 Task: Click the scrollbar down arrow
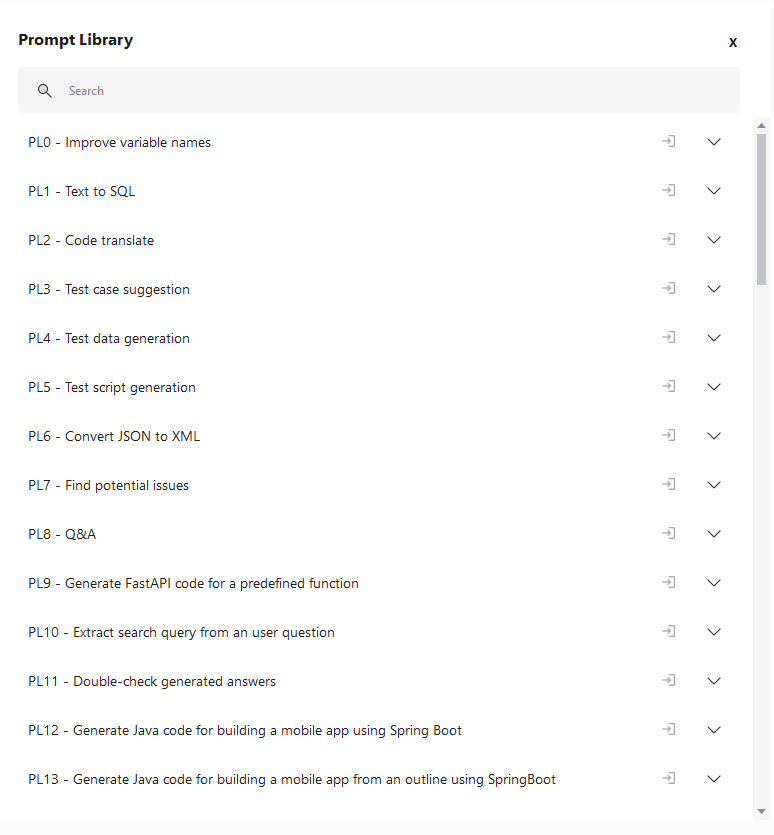coord(761,812)
